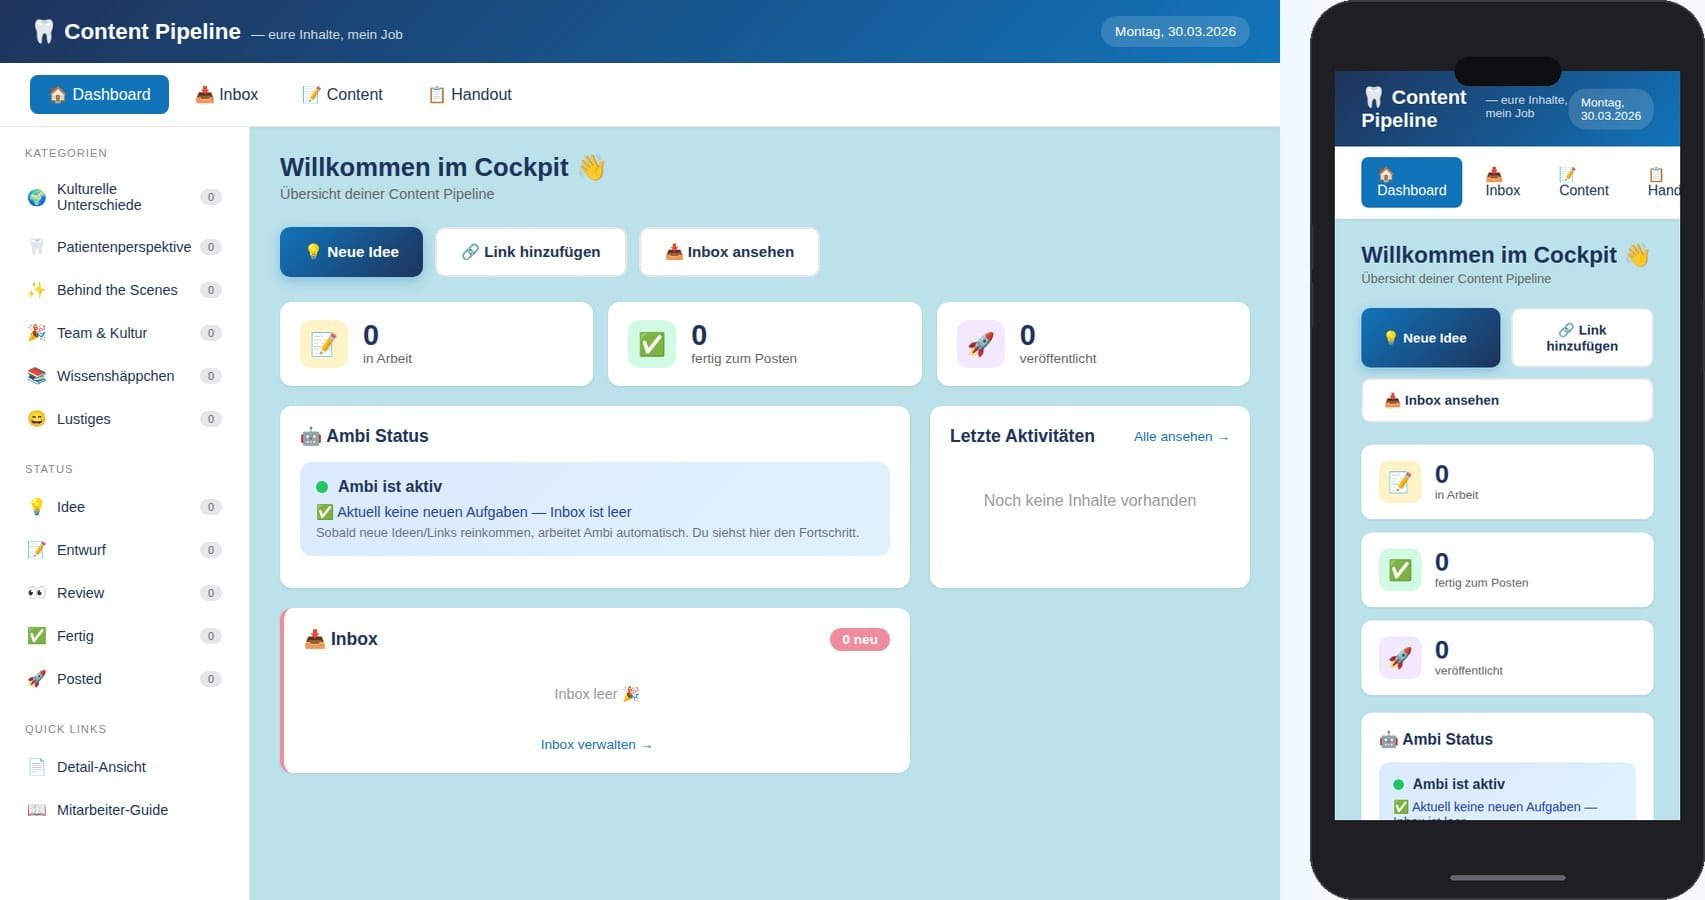Open 'Mitarbeiter-Guide' quick link
The width and height of the screenshot is (1705, 900).
[x=123, y=810]
